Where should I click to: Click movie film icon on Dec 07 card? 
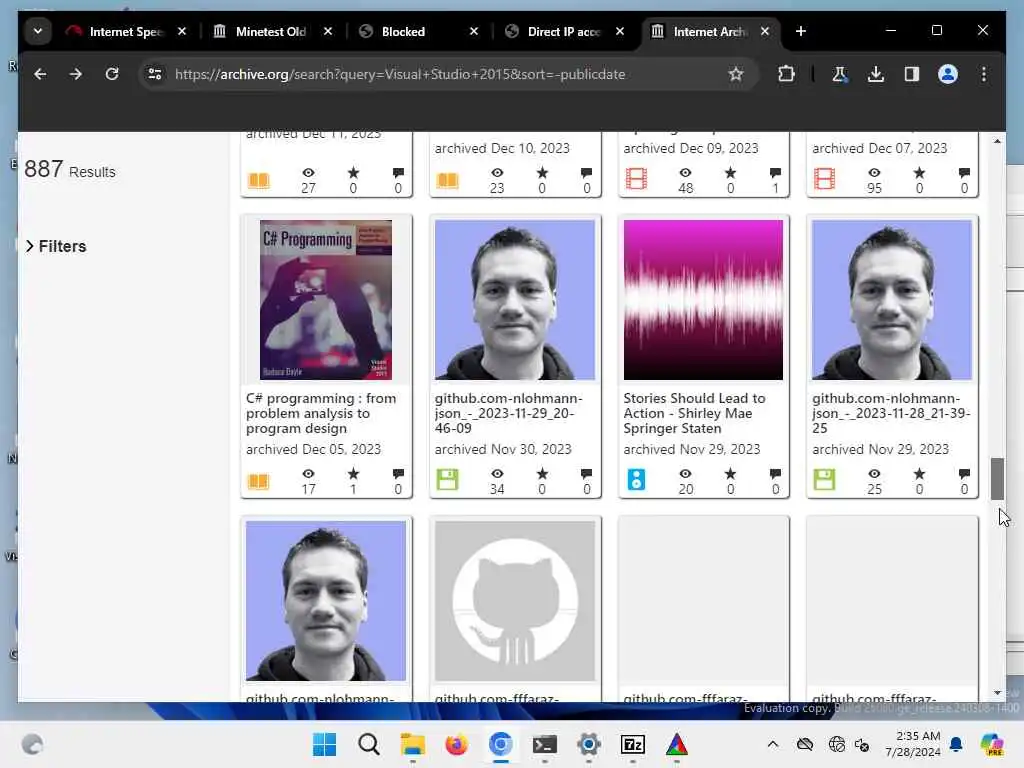click(x=824, y=179)
